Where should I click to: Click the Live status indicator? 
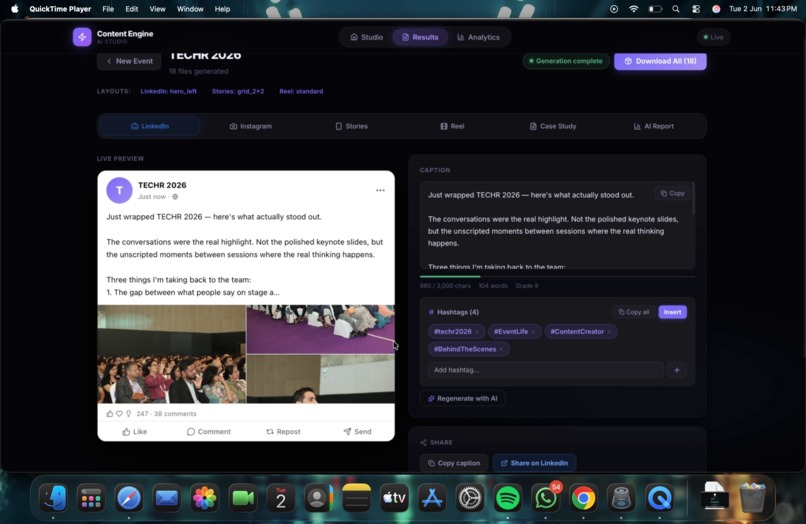(713, 37)
